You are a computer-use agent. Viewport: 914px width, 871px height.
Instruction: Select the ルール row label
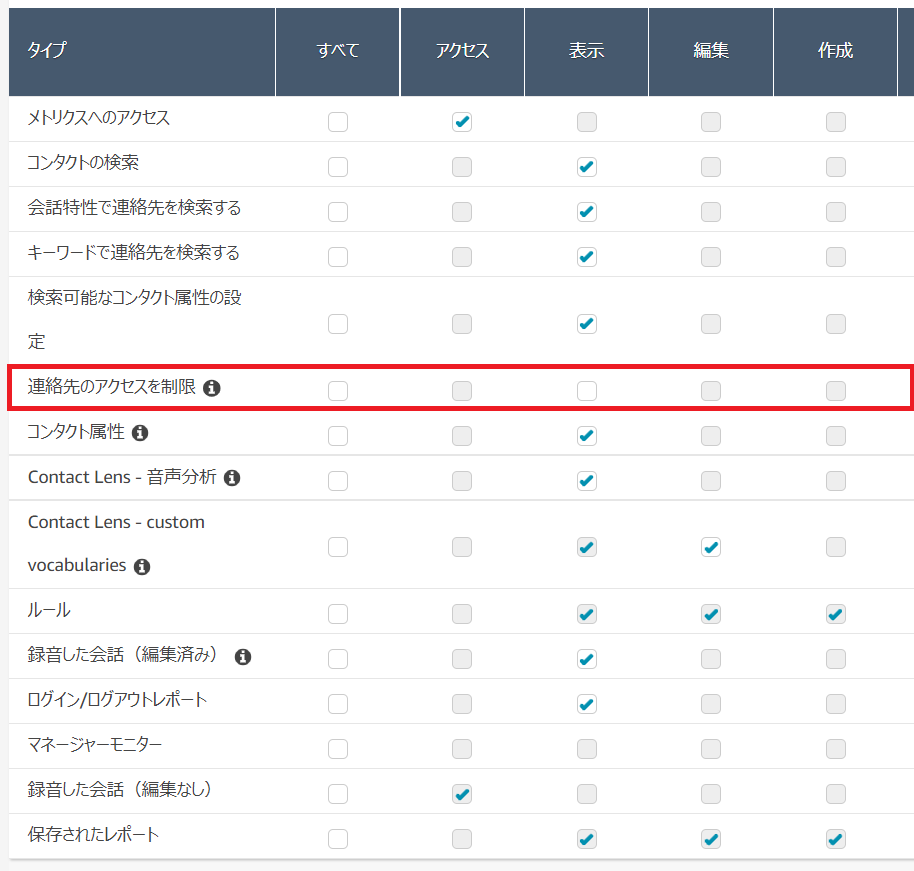(49, 610)
